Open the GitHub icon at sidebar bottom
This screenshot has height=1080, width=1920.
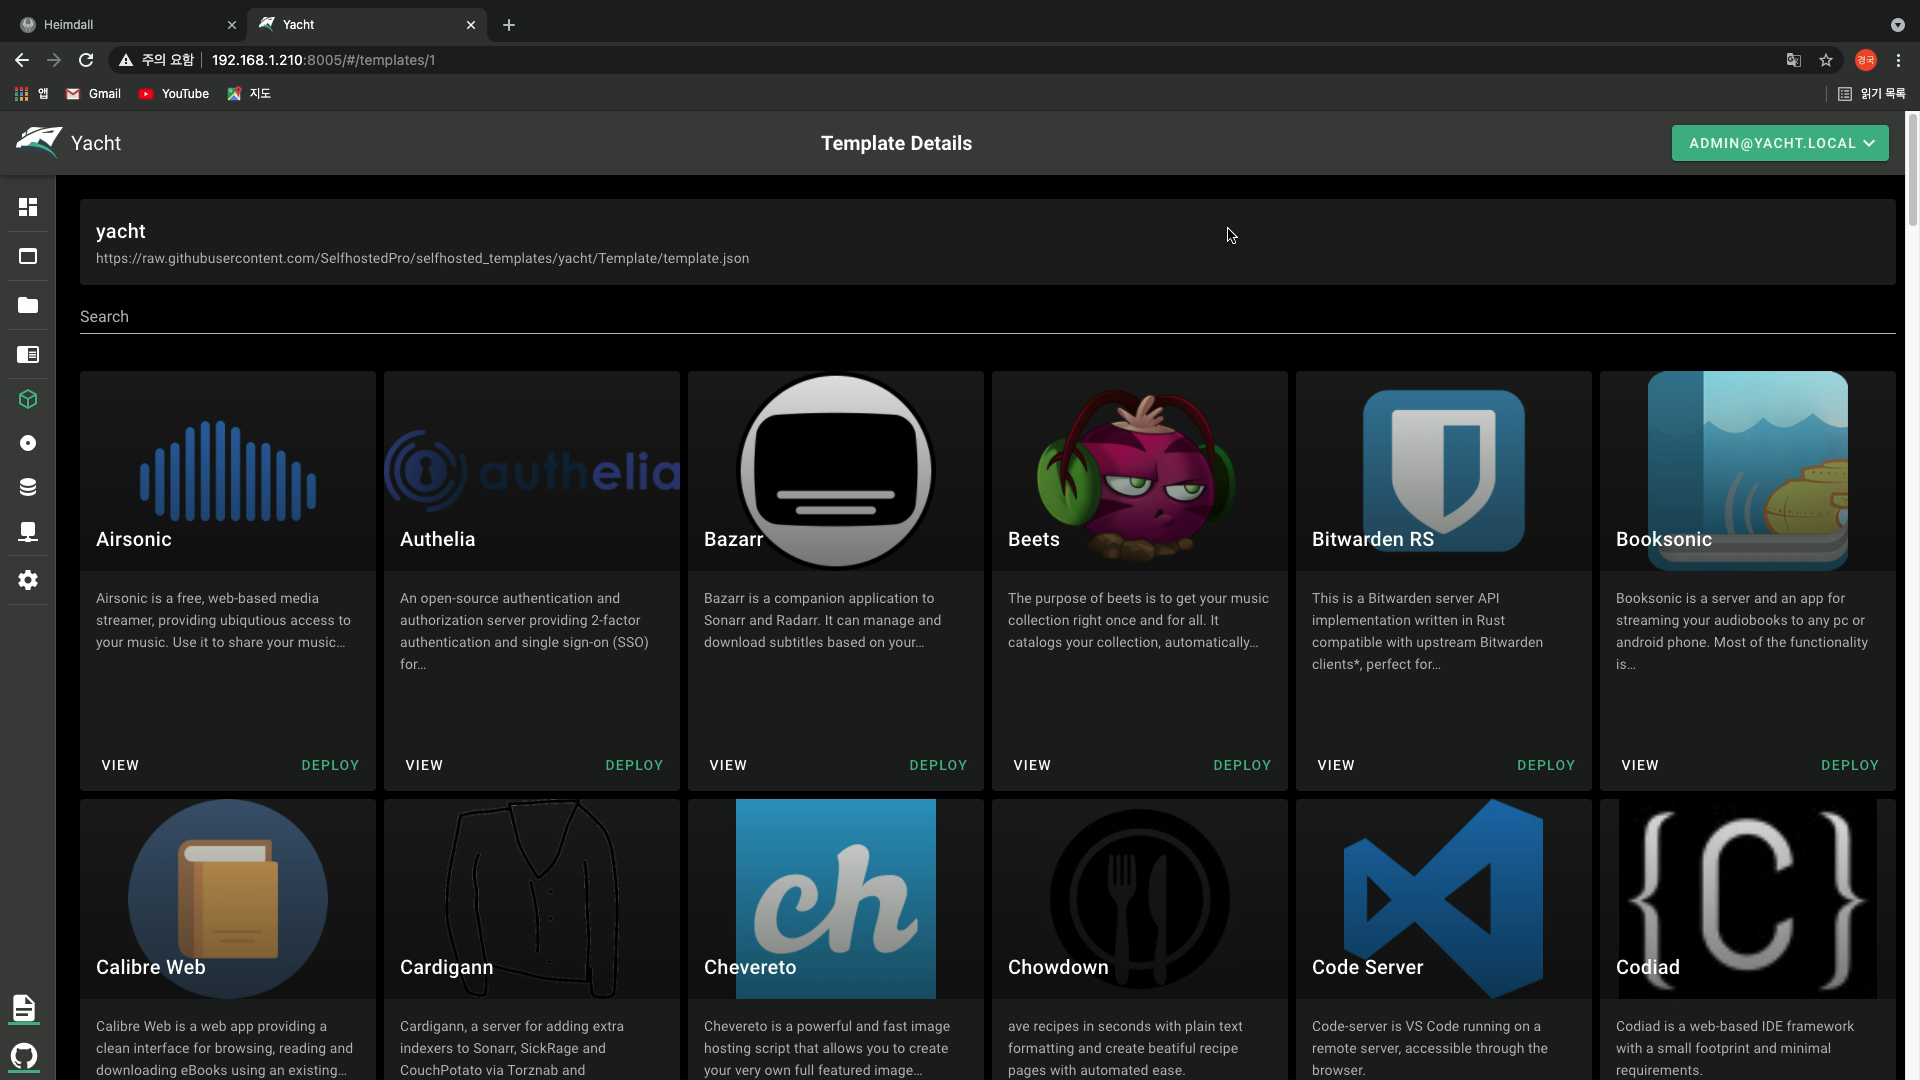point(24,1056)
